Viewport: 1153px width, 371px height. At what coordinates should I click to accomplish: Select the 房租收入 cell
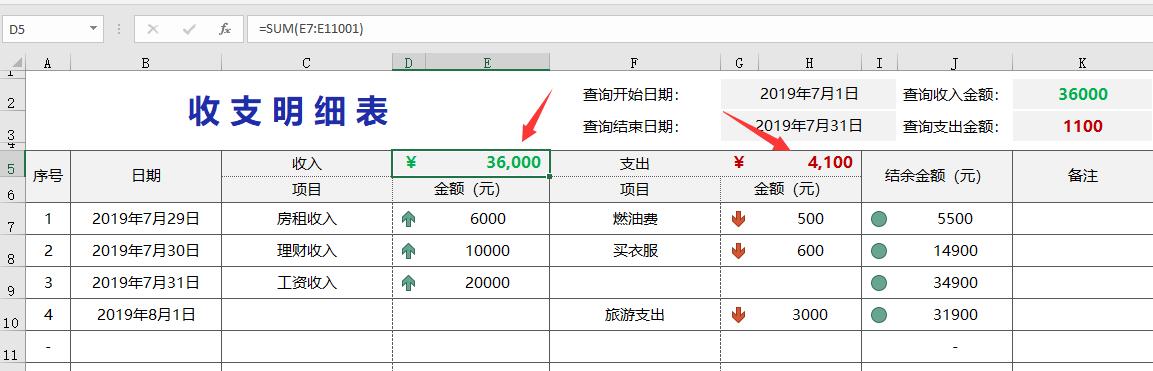(x=307, y=219)
